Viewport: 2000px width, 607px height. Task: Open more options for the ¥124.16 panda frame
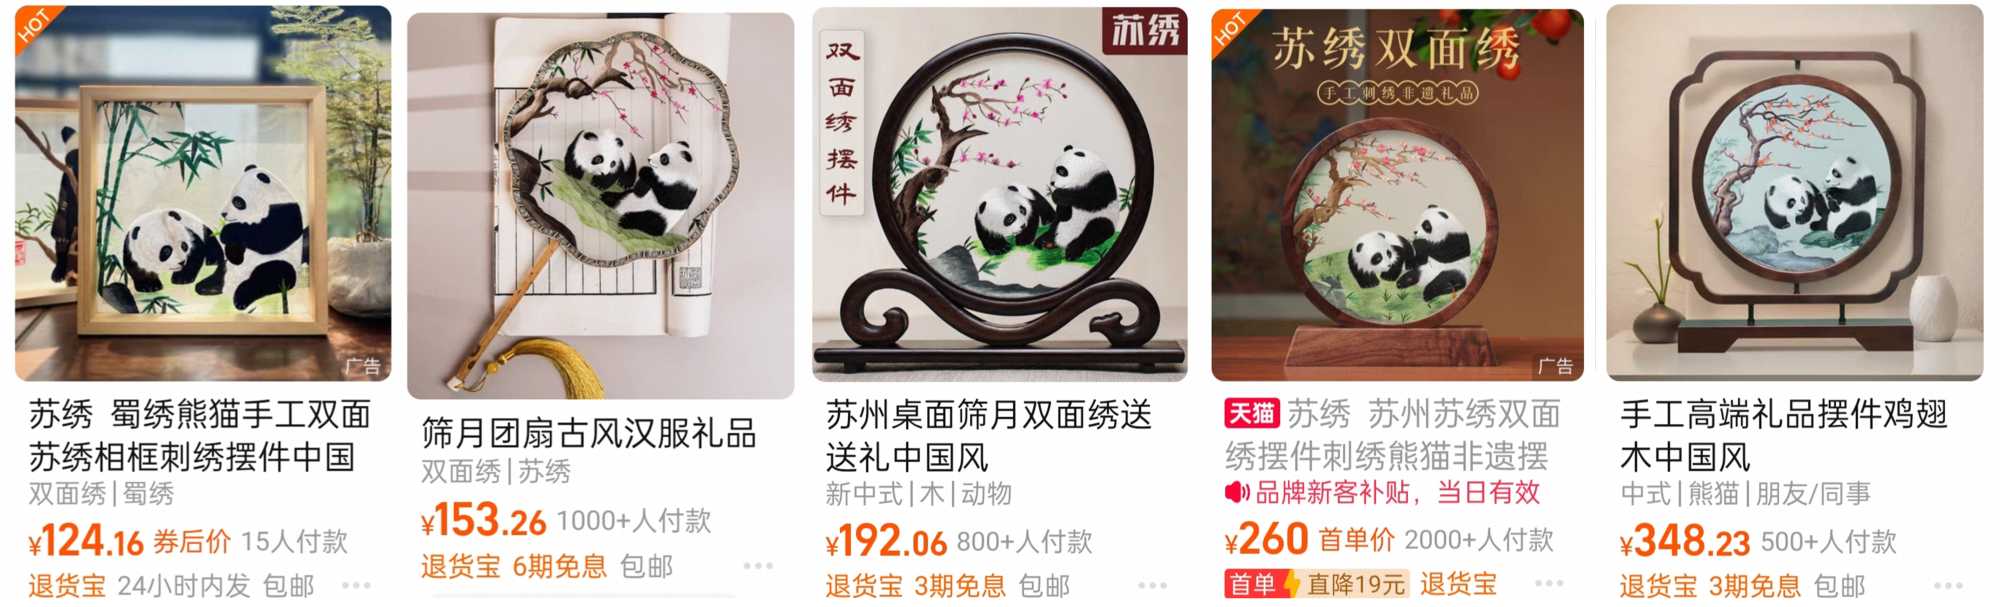[356, 585]
